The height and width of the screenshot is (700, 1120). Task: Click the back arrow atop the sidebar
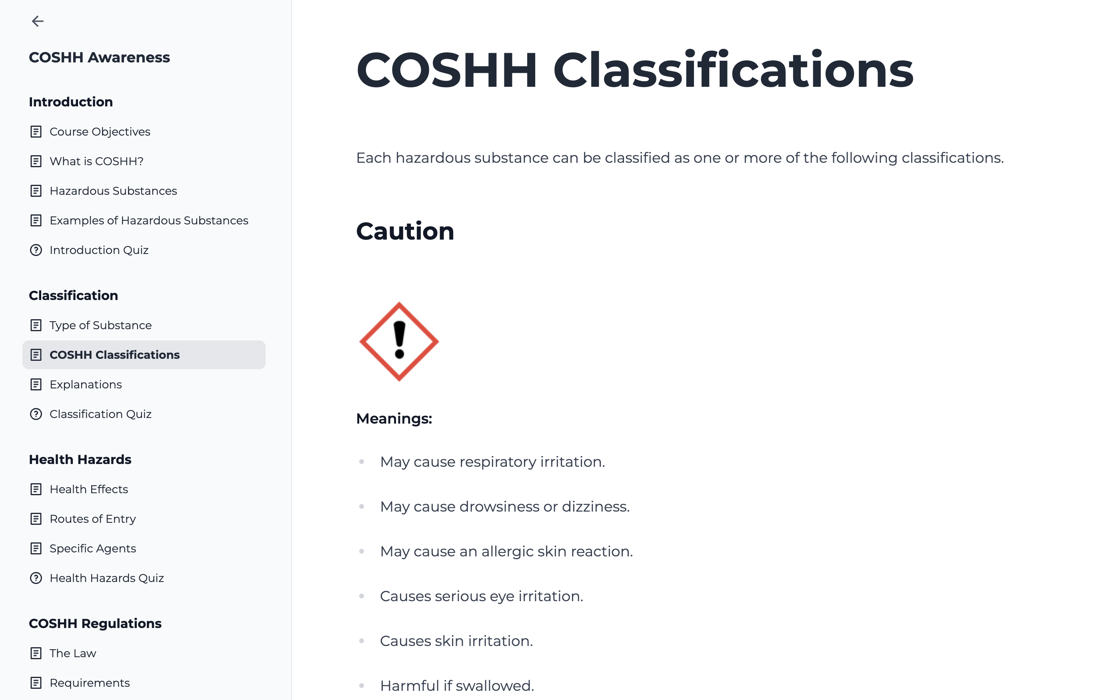pyautogui.click(x=37, y=20)
